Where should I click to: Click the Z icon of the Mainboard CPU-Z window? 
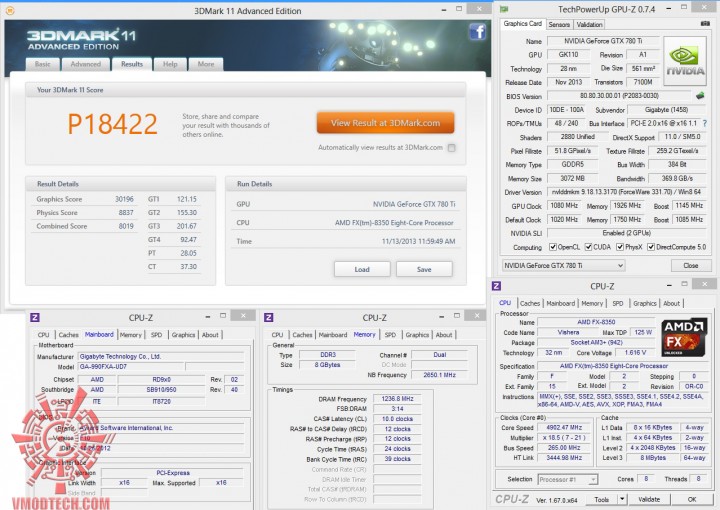pos(35,317)
